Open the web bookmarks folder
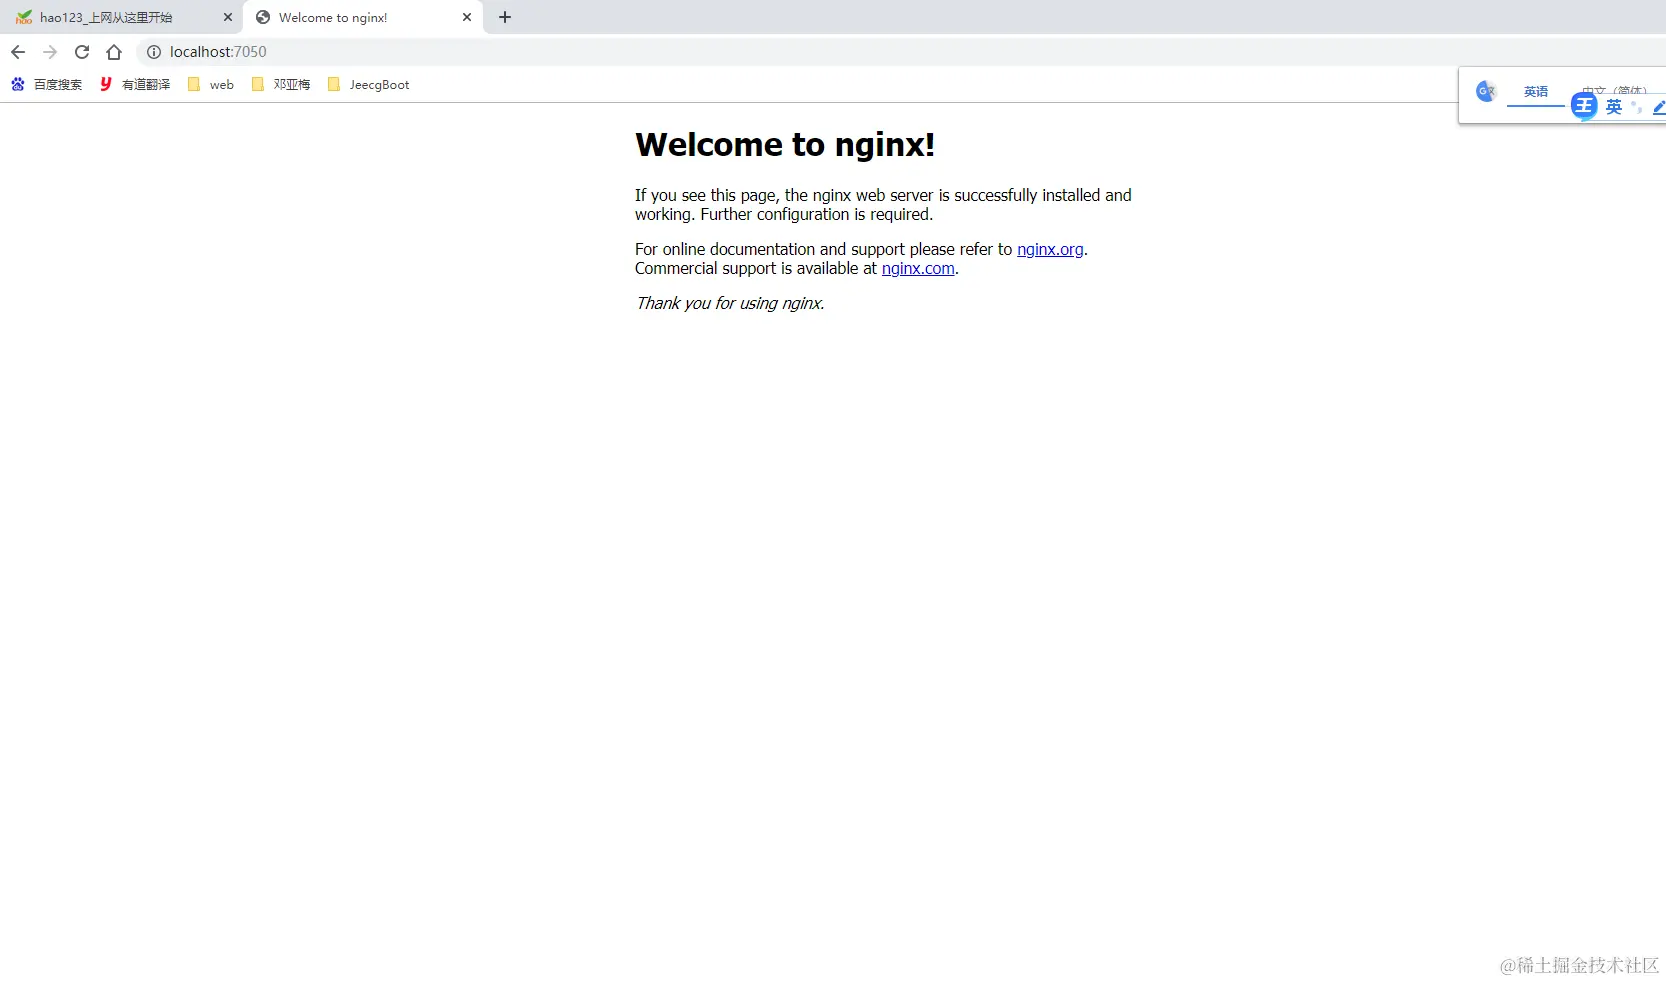 click(x=211, y=85)
